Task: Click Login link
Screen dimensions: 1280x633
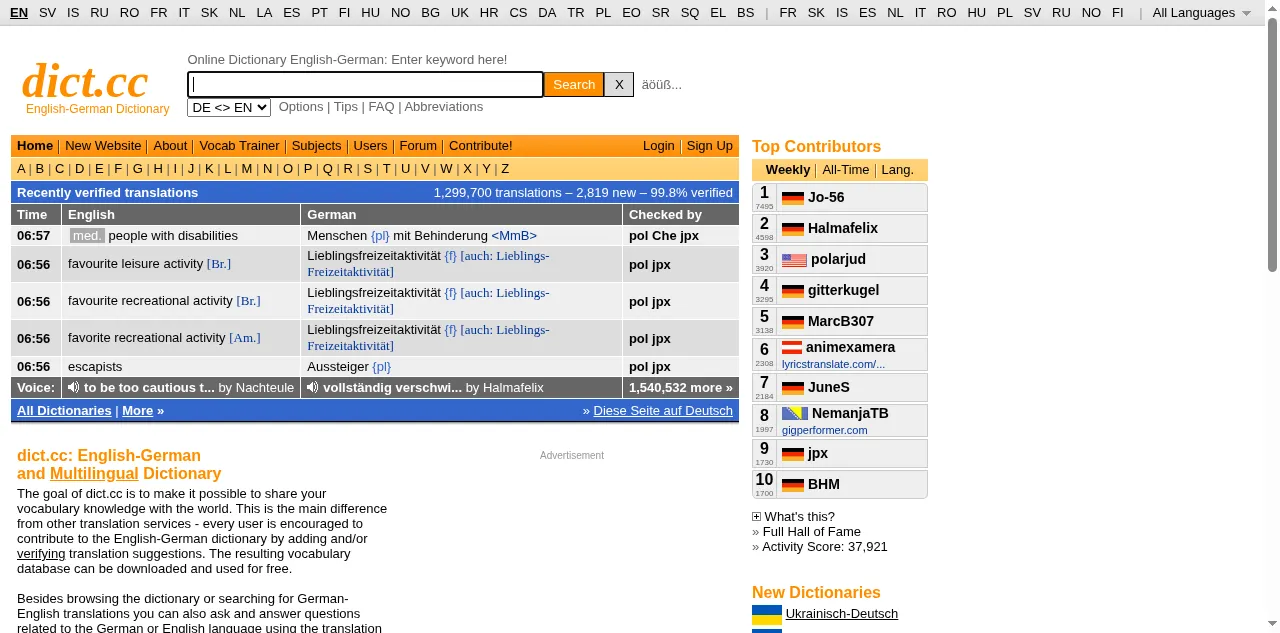Action: 659,146
